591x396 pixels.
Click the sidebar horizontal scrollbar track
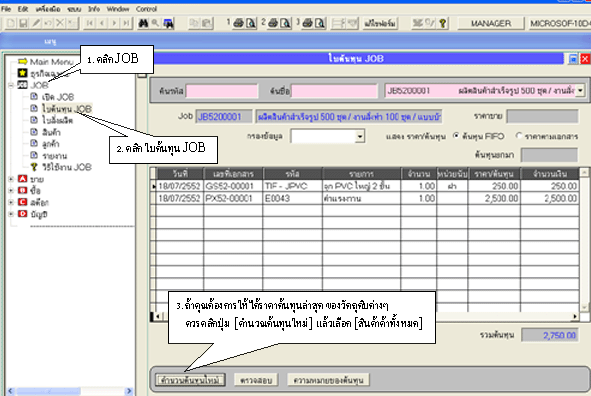103,391
